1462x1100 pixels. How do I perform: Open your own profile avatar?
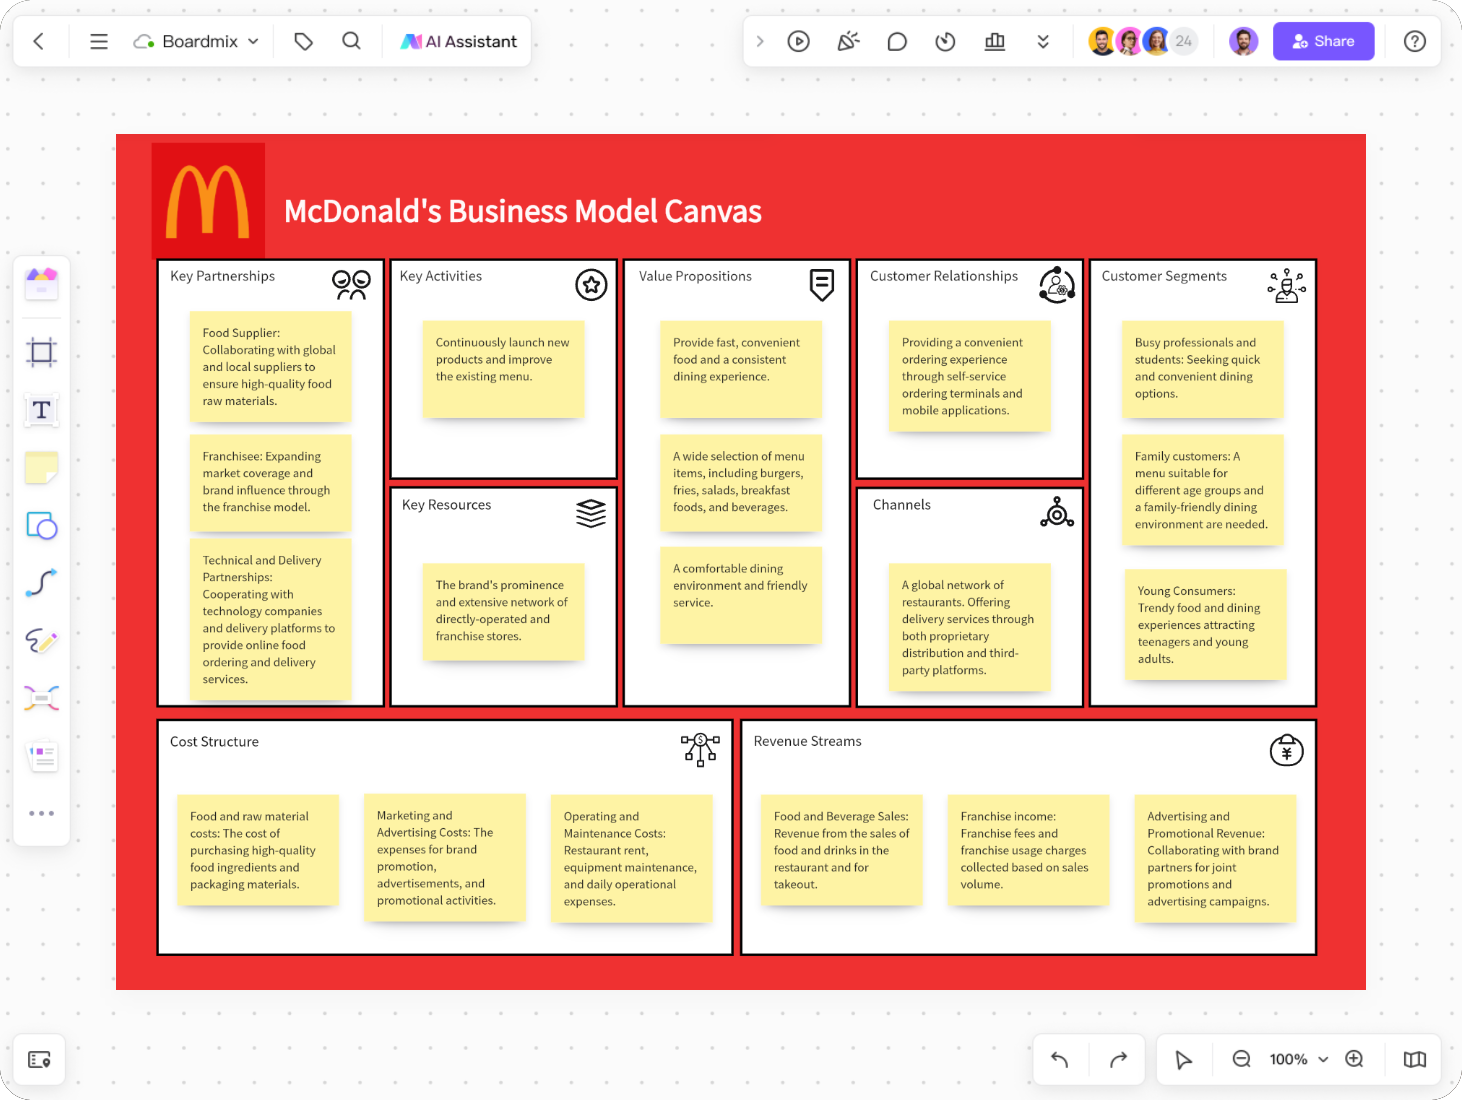1243,41
